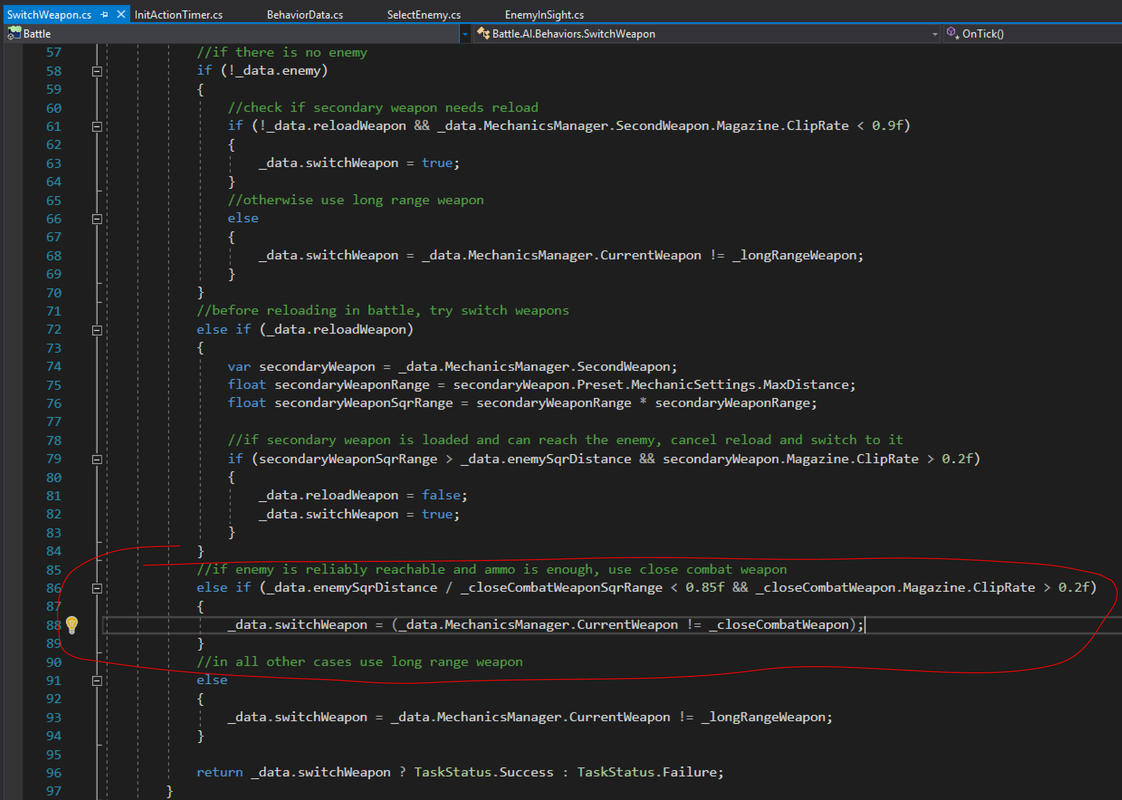Close the SwitchWeapon.cs tab
The image size is (1122, 800).
tap(121, 14)
